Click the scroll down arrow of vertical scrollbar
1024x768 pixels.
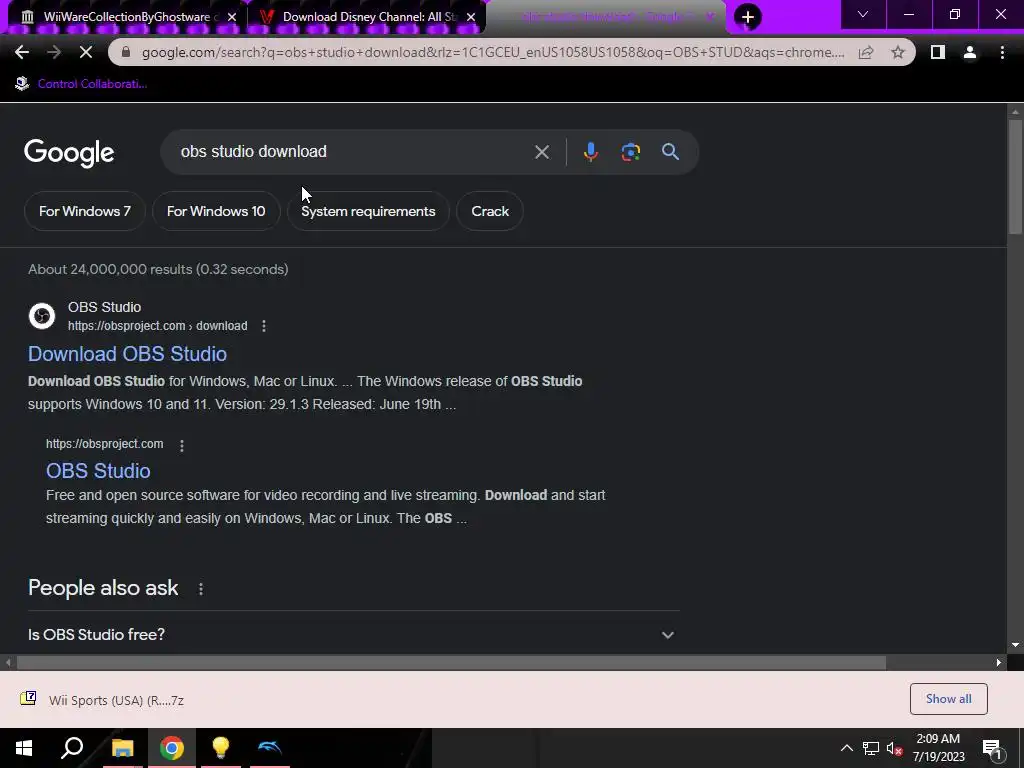[x=1015, y=645]
